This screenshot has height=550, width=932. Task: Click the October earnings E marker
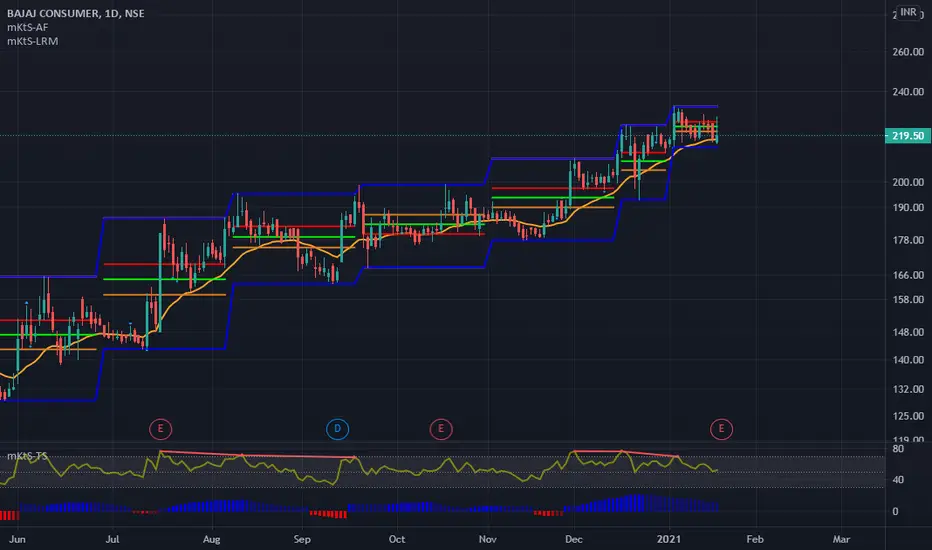[x=441, y=429]
